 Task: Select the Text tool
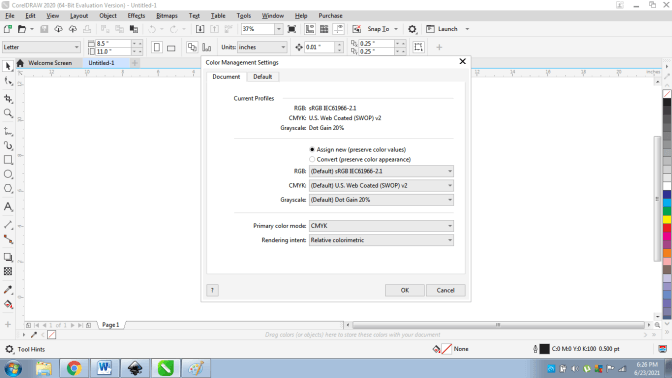(8, 207)
